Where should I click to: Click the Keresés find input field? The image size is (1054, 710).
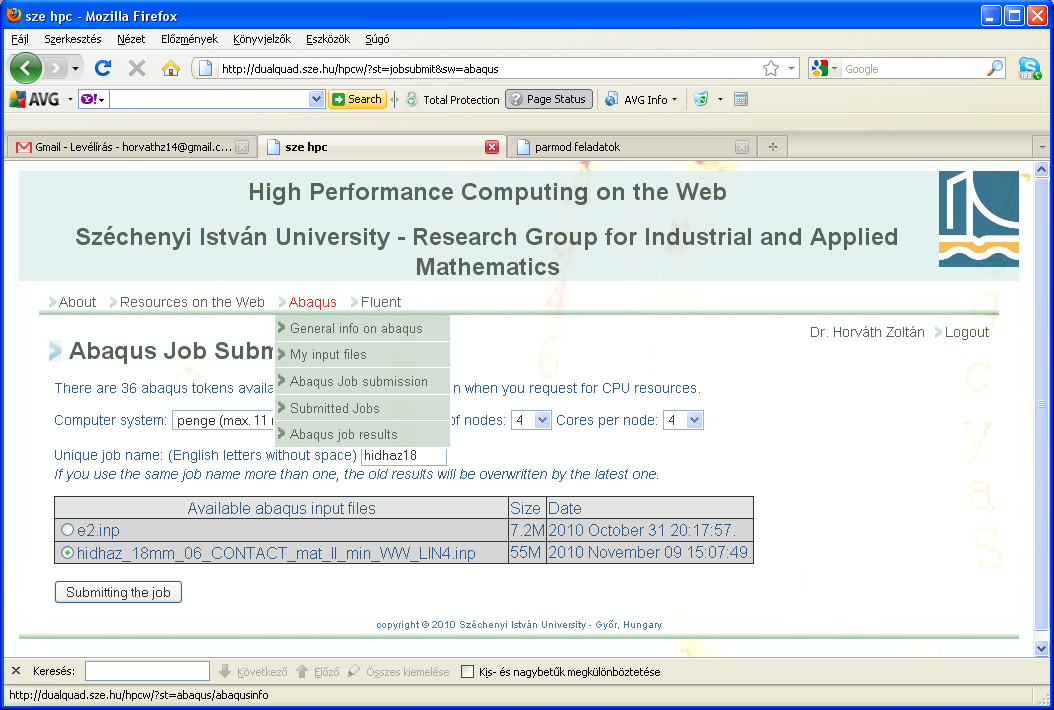pos(148,671)
